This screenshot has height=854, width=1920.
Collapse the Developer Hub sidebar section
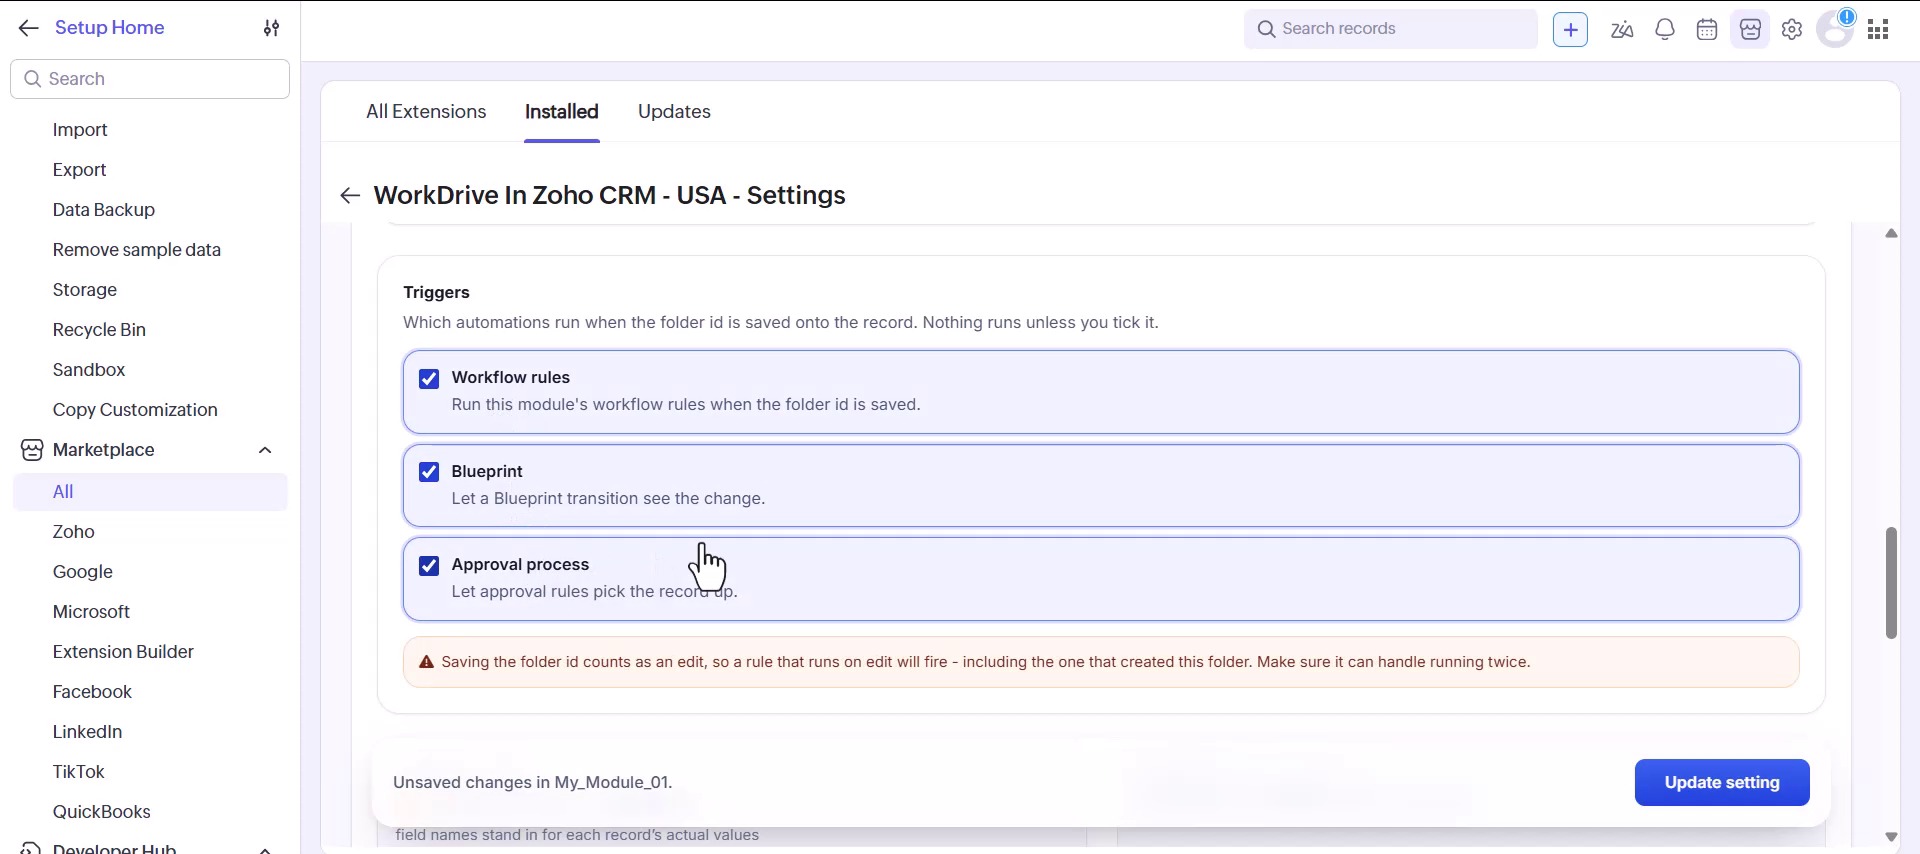(265, 849)
